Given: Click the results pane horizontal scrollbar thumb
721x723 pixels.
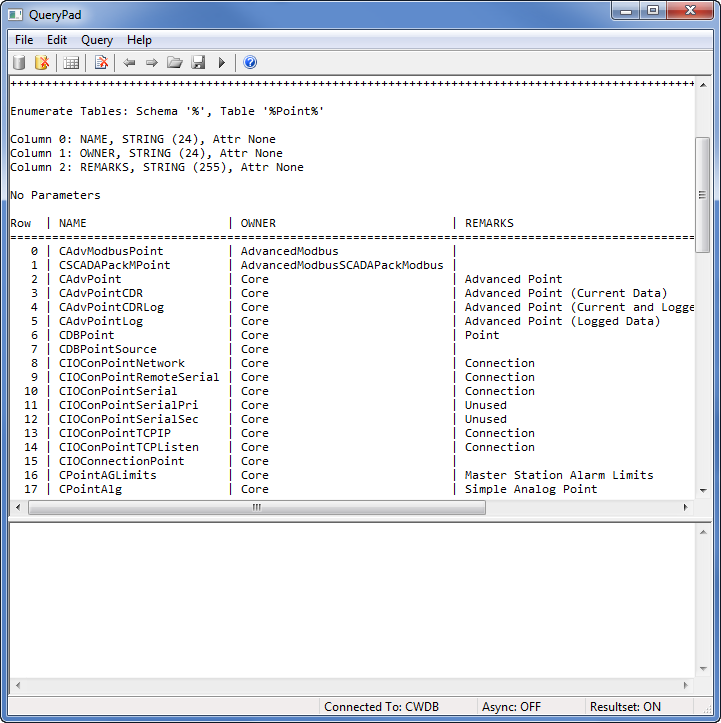Looking at the screenshot, I should pos(256,507).
